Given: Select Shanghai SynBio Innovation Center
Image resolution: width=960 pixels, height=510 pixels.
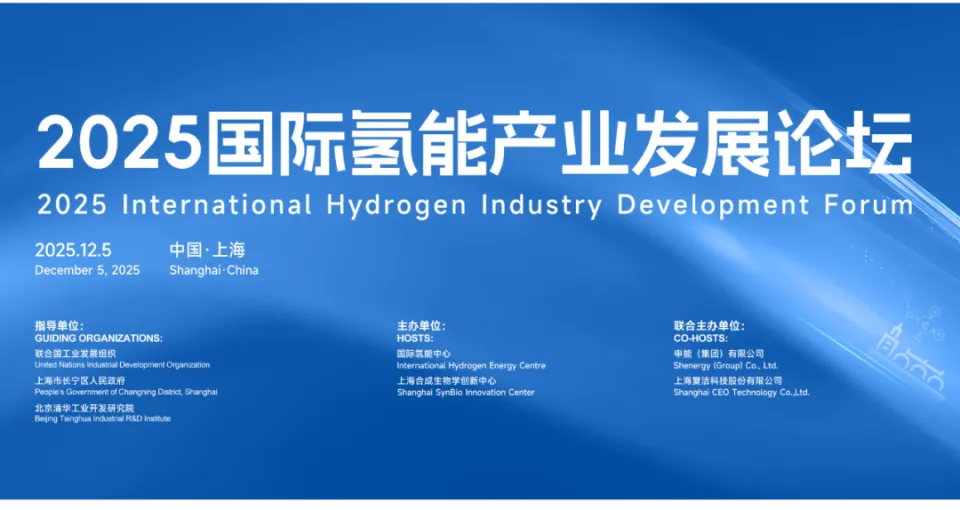Looking at the screenshot, I should tap(465, 392).
